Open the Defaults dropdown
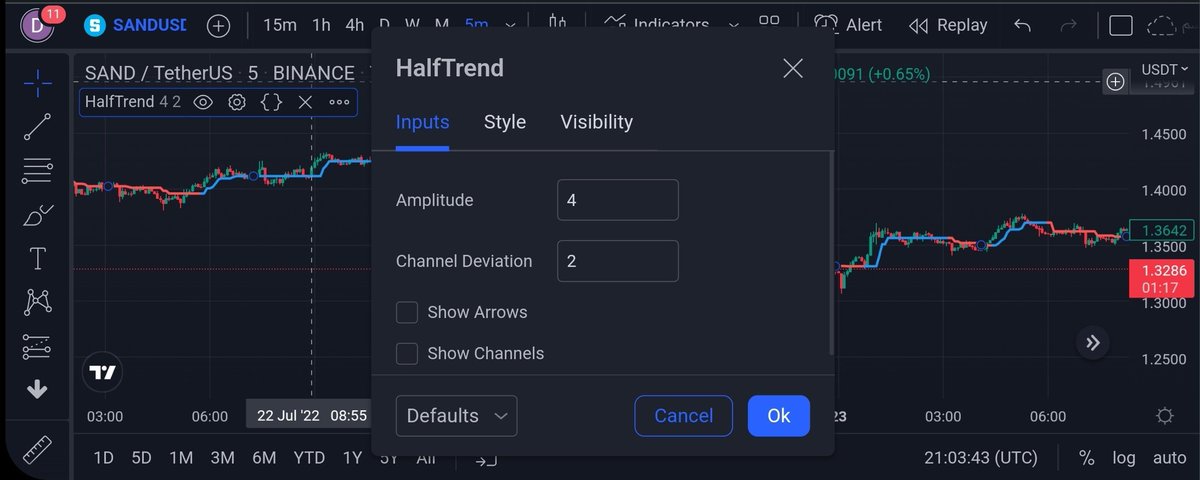The width and height of the screenshot is (1200, 480). pos(456,416)
